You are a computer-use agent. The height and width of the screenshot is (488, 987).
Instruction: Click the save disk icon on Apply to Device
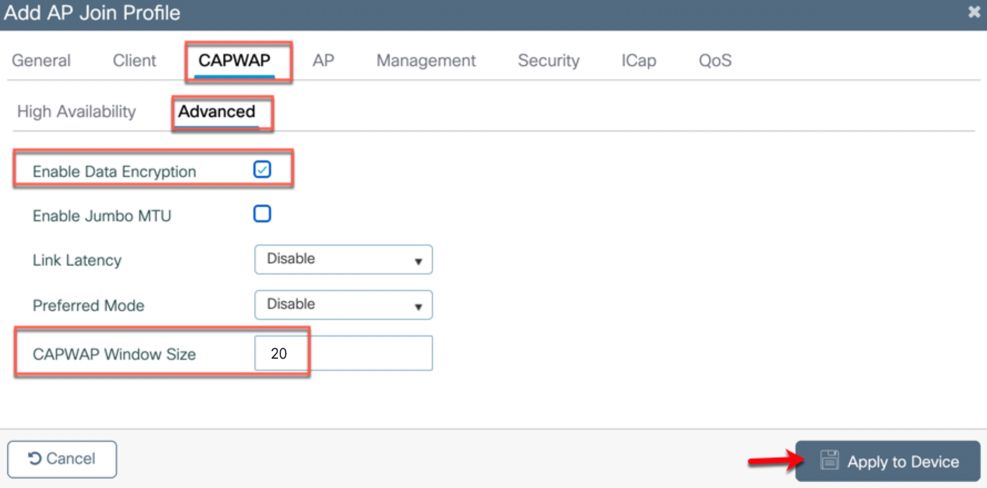coord(830,461)
